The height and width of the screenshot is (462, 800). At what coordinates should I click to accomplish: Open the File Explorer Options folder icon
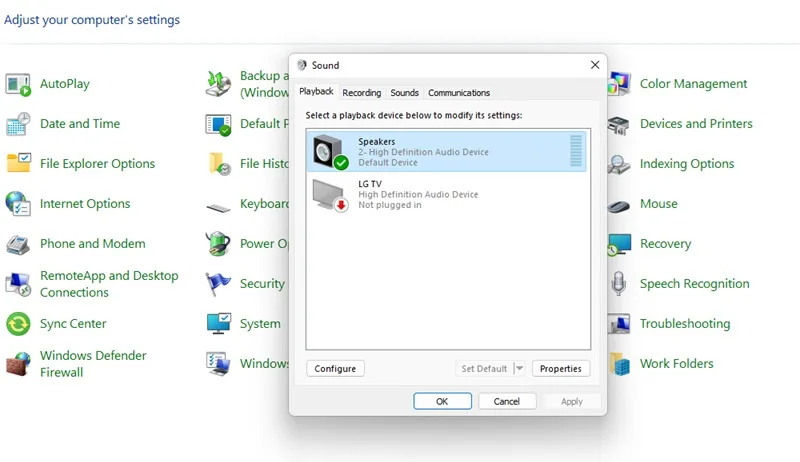(x=18, y=164)
